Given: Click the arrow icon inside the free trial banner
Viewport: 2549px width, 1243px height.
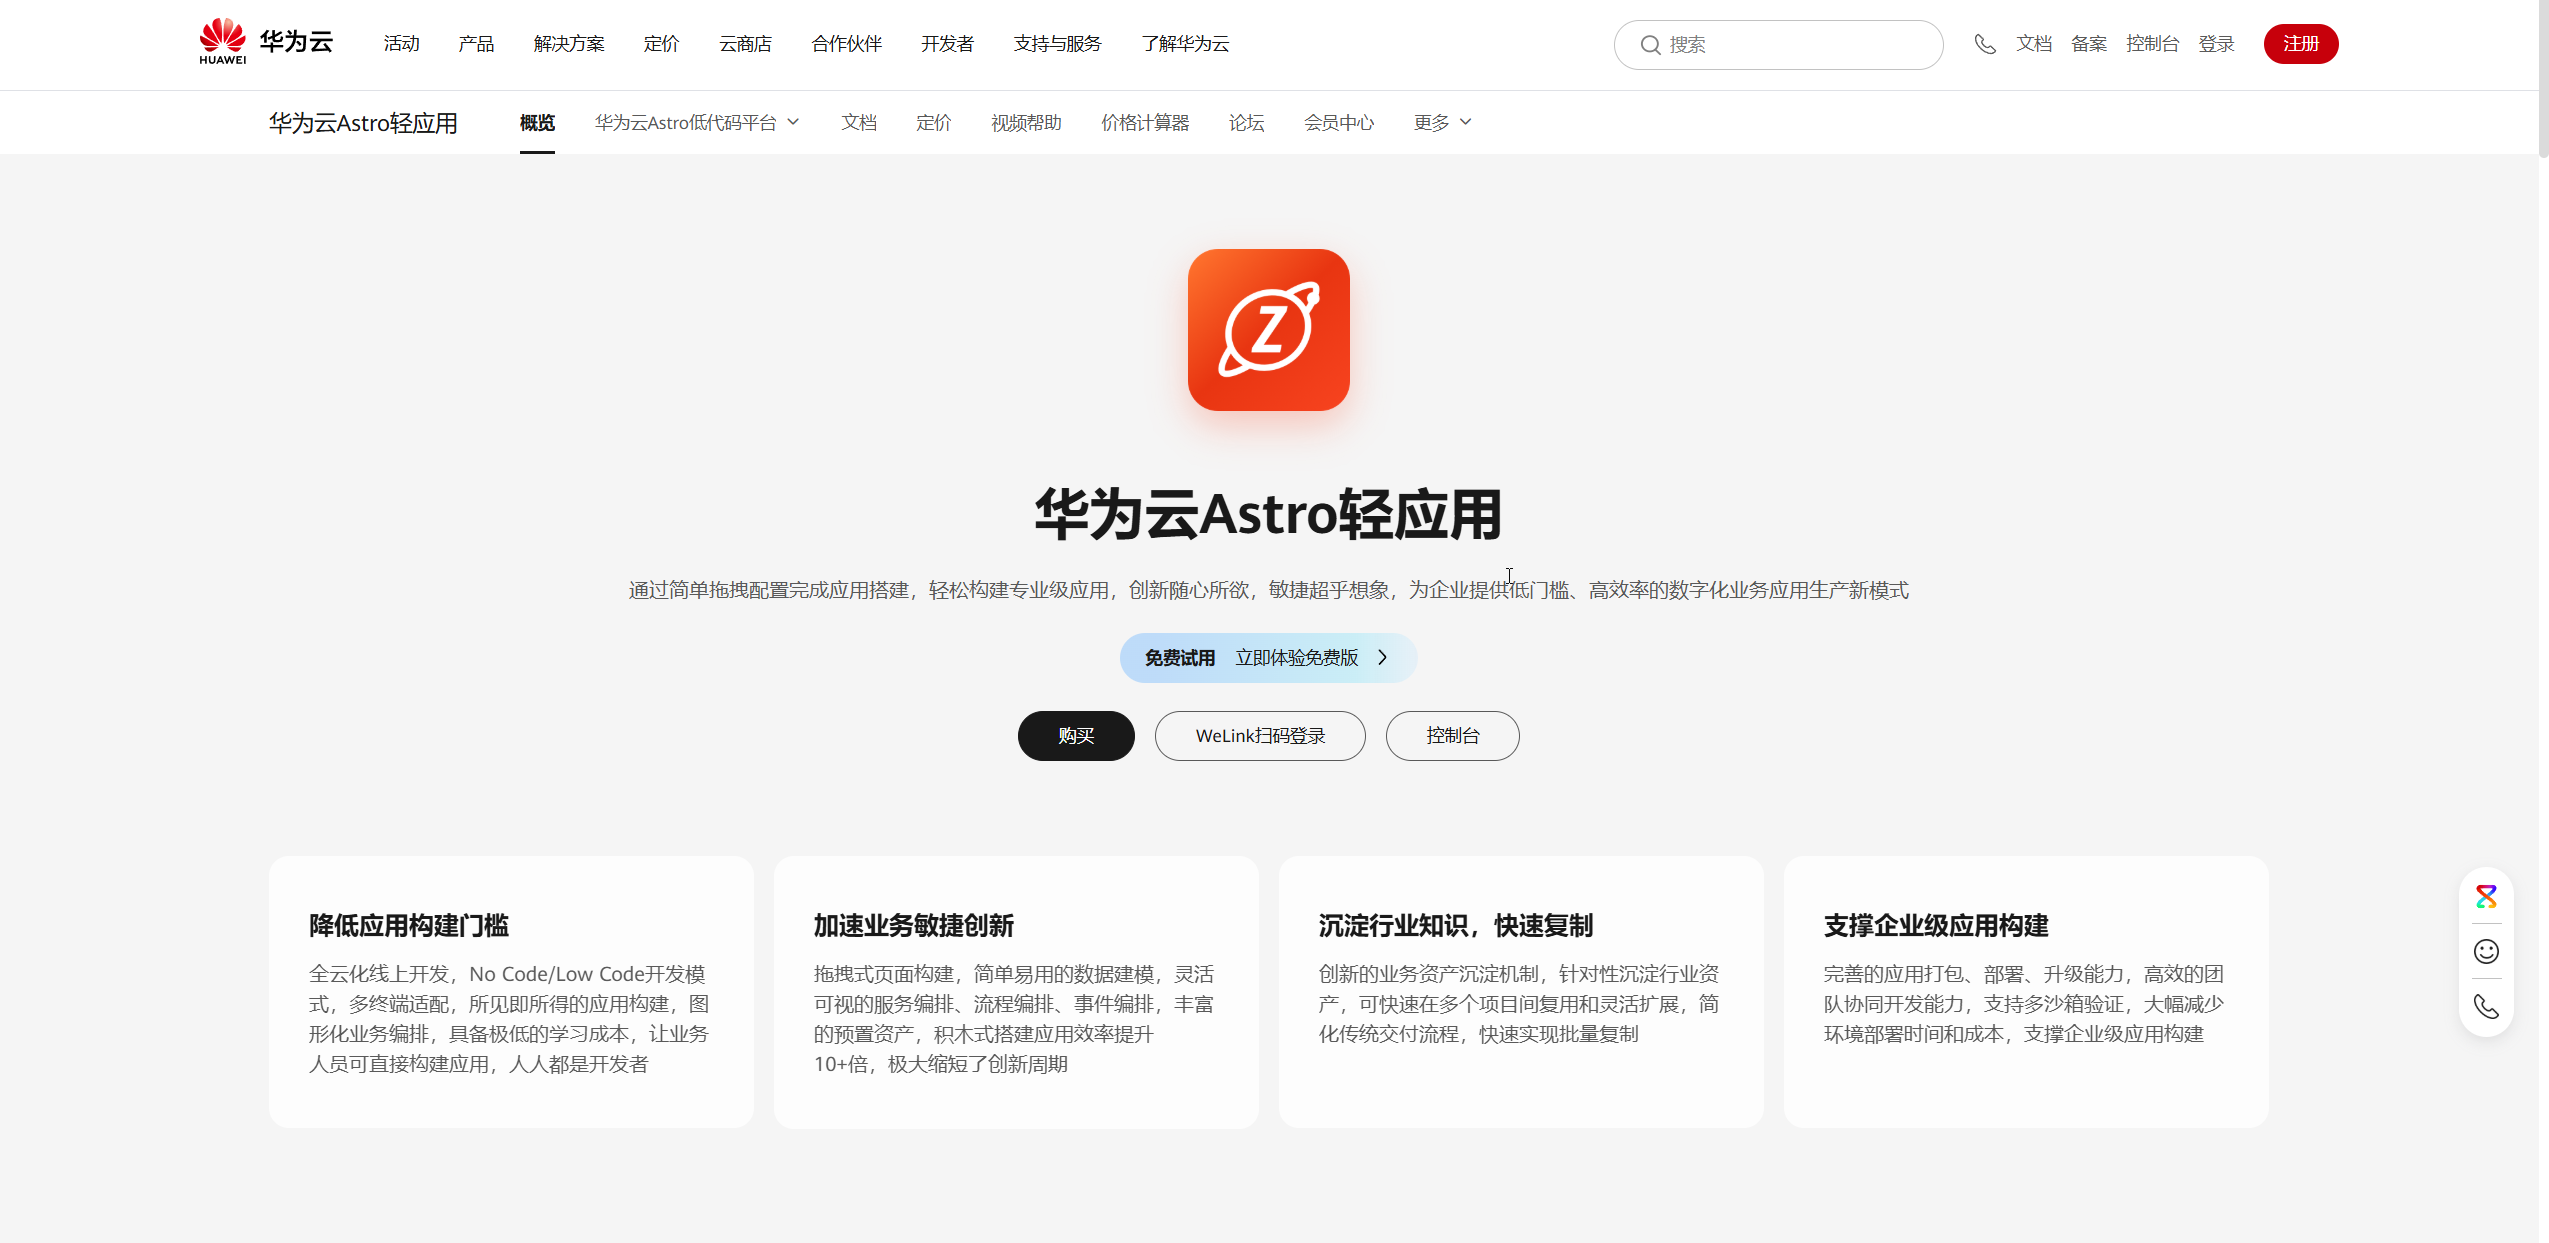Looking at the screenshot, I should [x=1383, y=657].
